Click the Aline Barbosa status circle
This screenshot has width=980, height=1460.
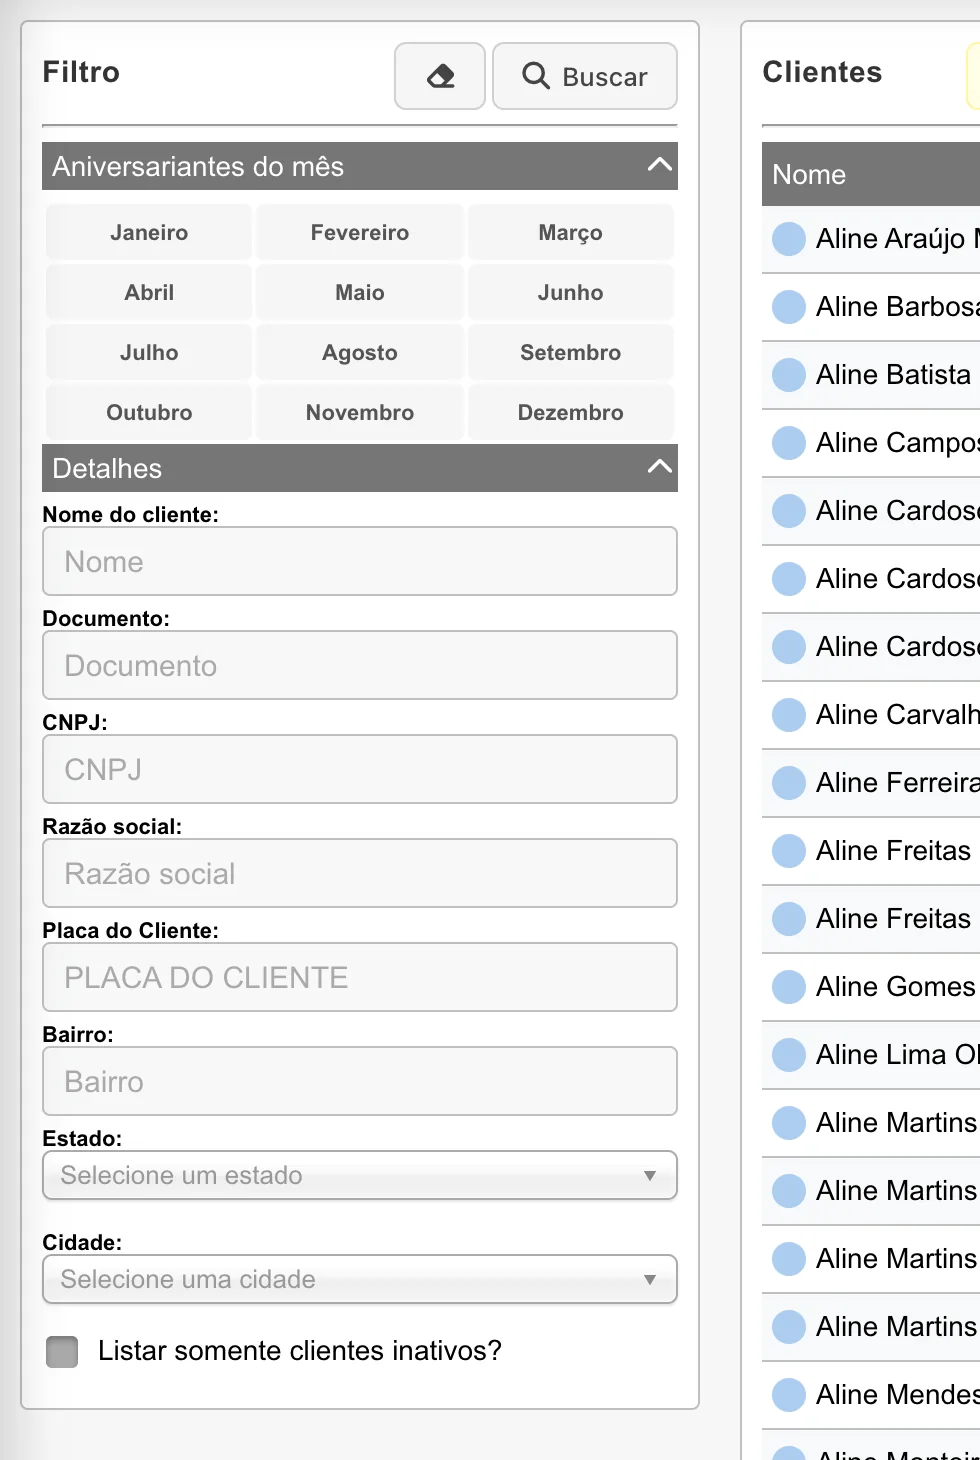tap(789, 307)
